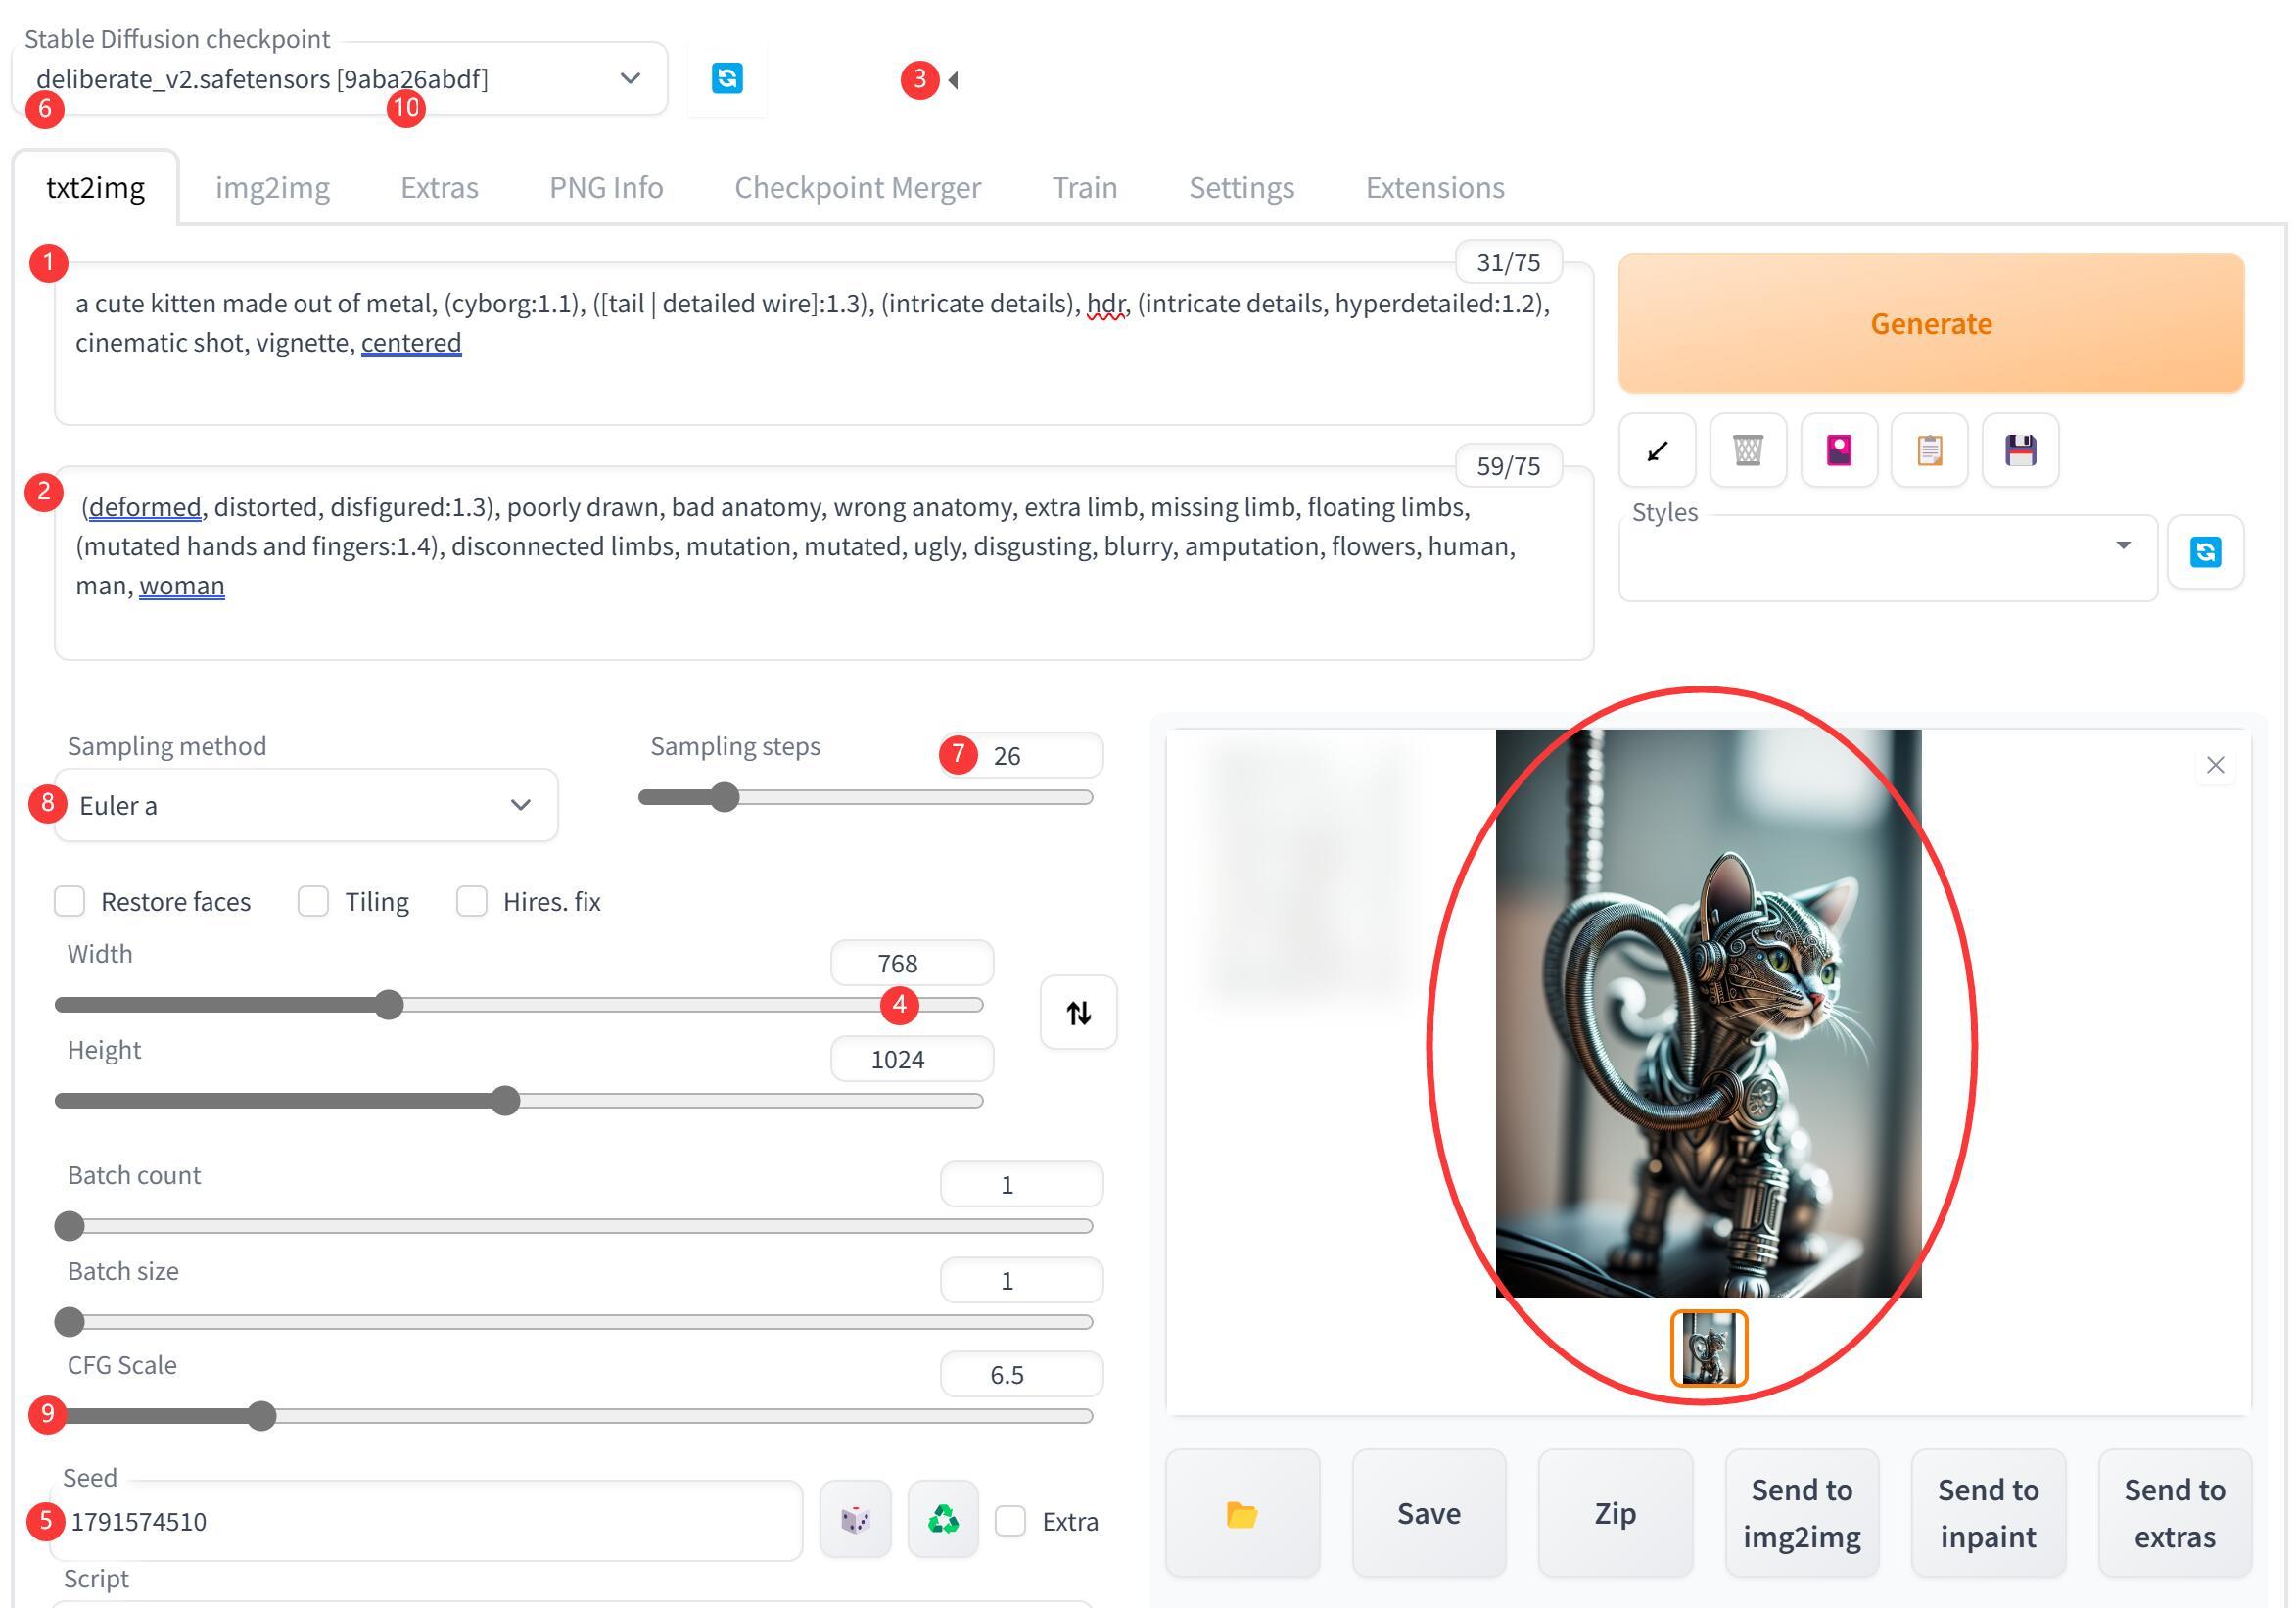2296x1608 pixels.
Task: Click into the negative prompt text box
Action: (x=823, y=563)
